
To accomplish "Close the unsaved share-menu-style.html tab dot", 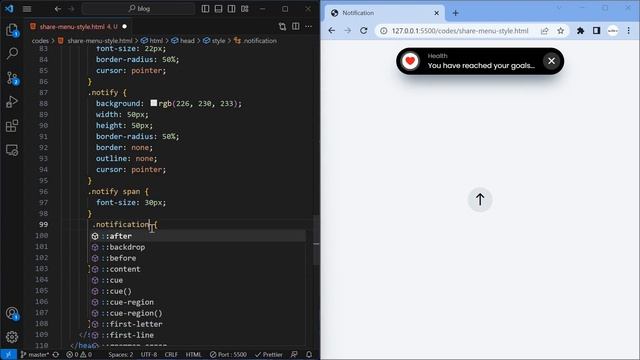I will coord(124,27).
